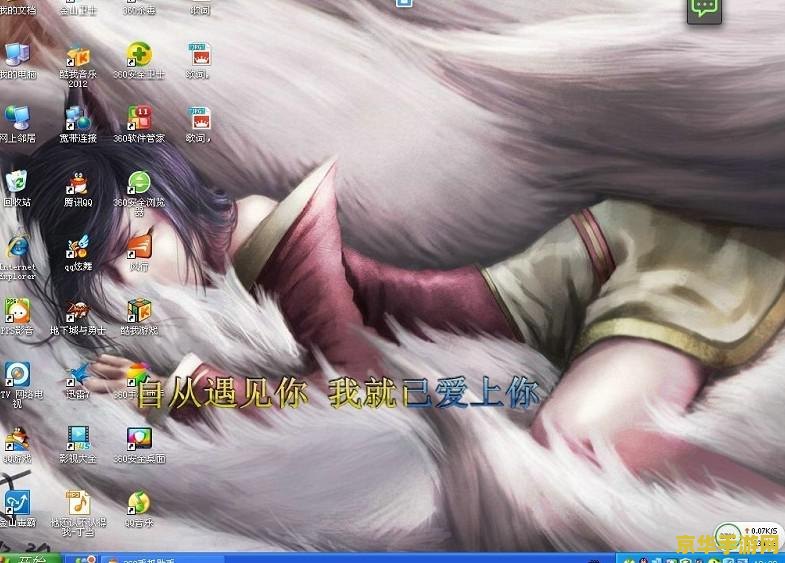Image resolution: width=785 pixels, height=563 pixels.
Task: Open the 回收站 recycle bin
Action: point(17,184)
